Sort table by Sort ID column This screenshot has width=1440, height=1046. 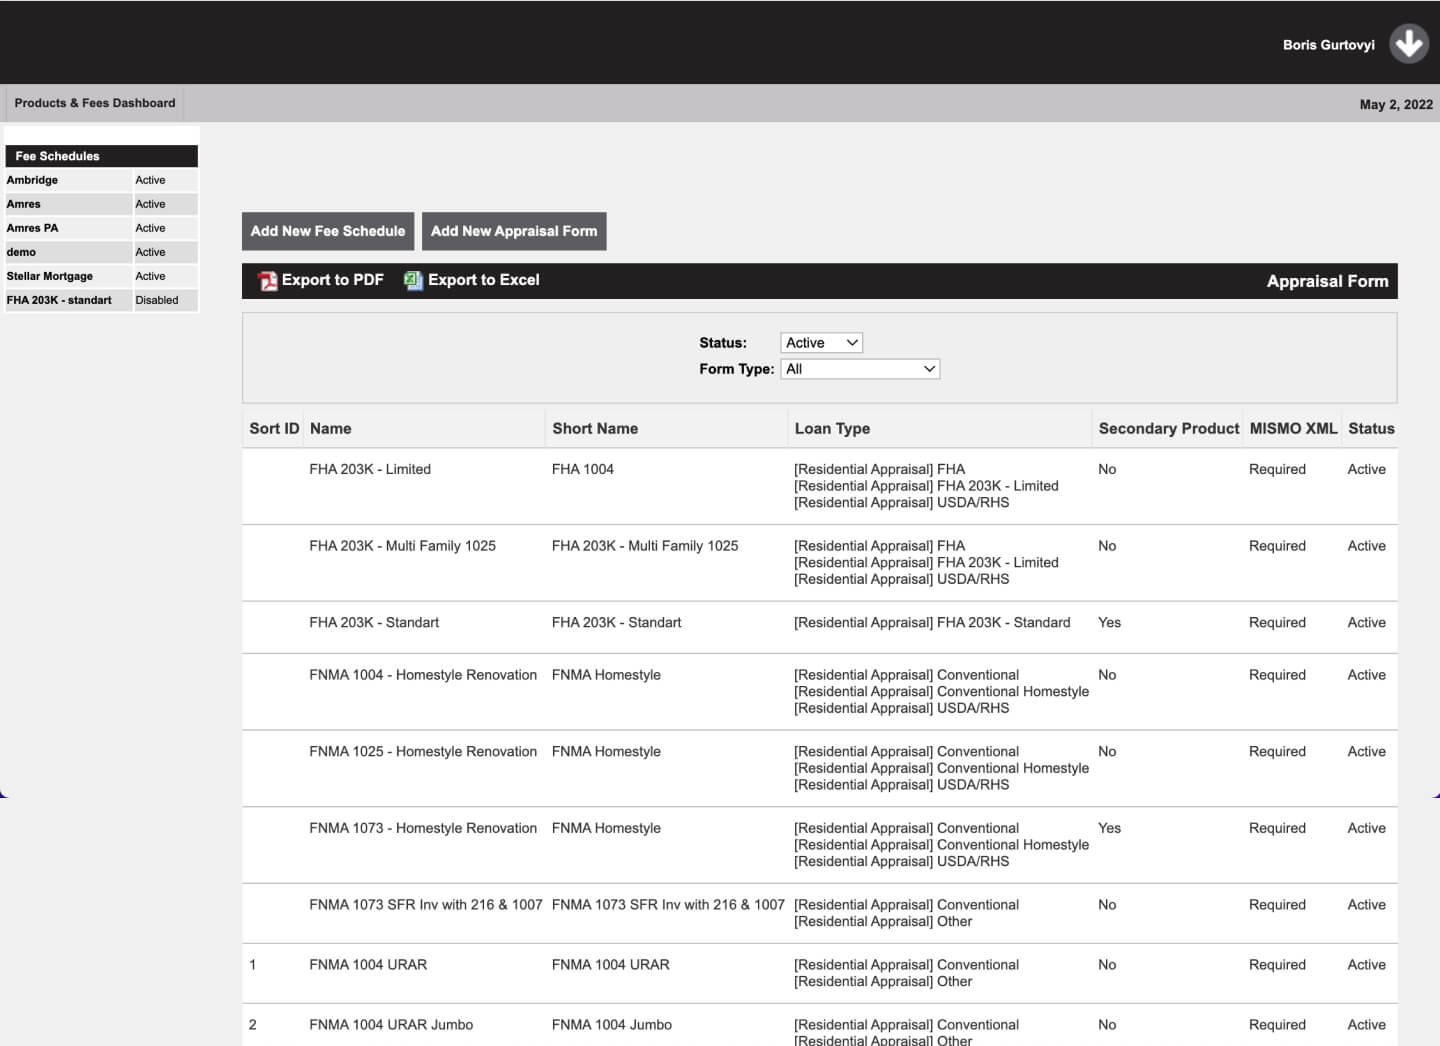(274, 428)
